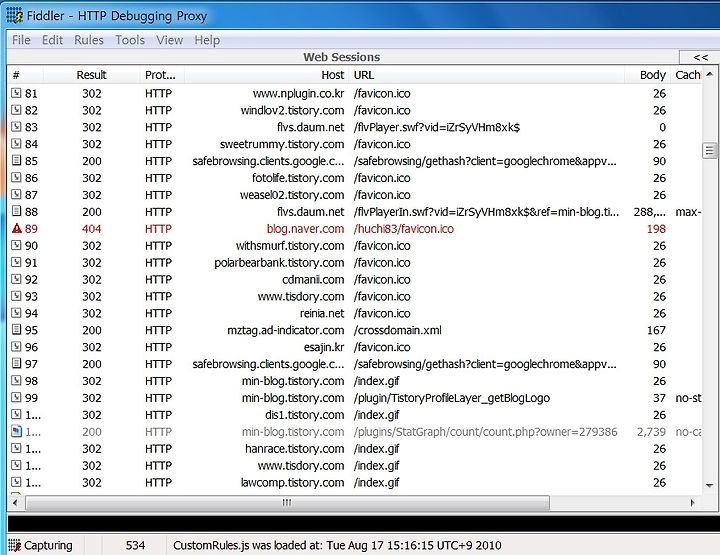Click redirect icon of session 87
This screenshot has height=555, width=720.
click(16, 195)
